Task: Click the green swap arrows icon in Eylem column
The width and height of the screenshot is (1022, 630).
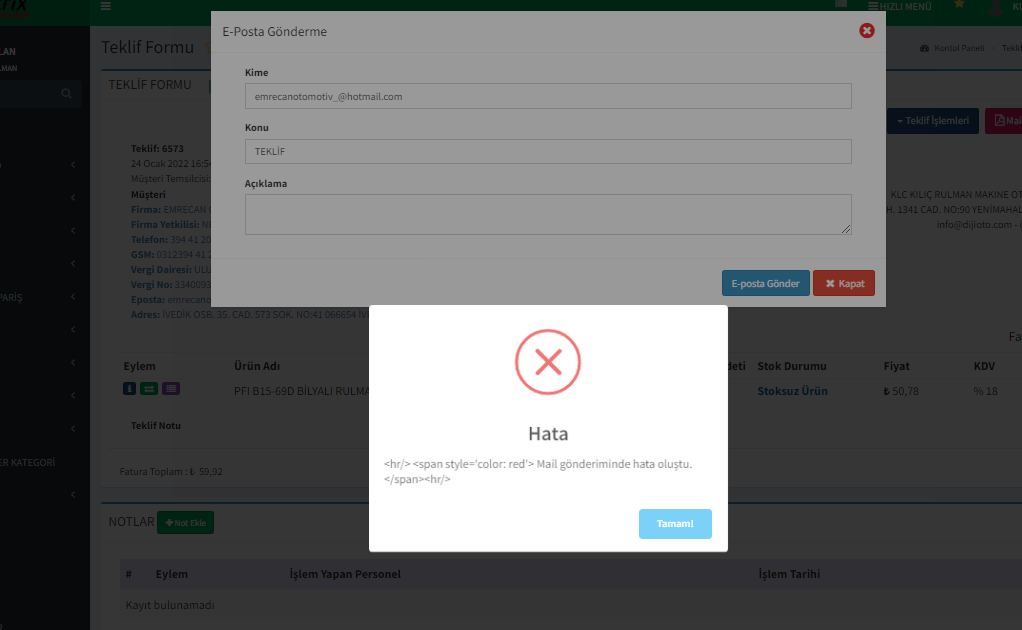Action: [x=149, y=389]
